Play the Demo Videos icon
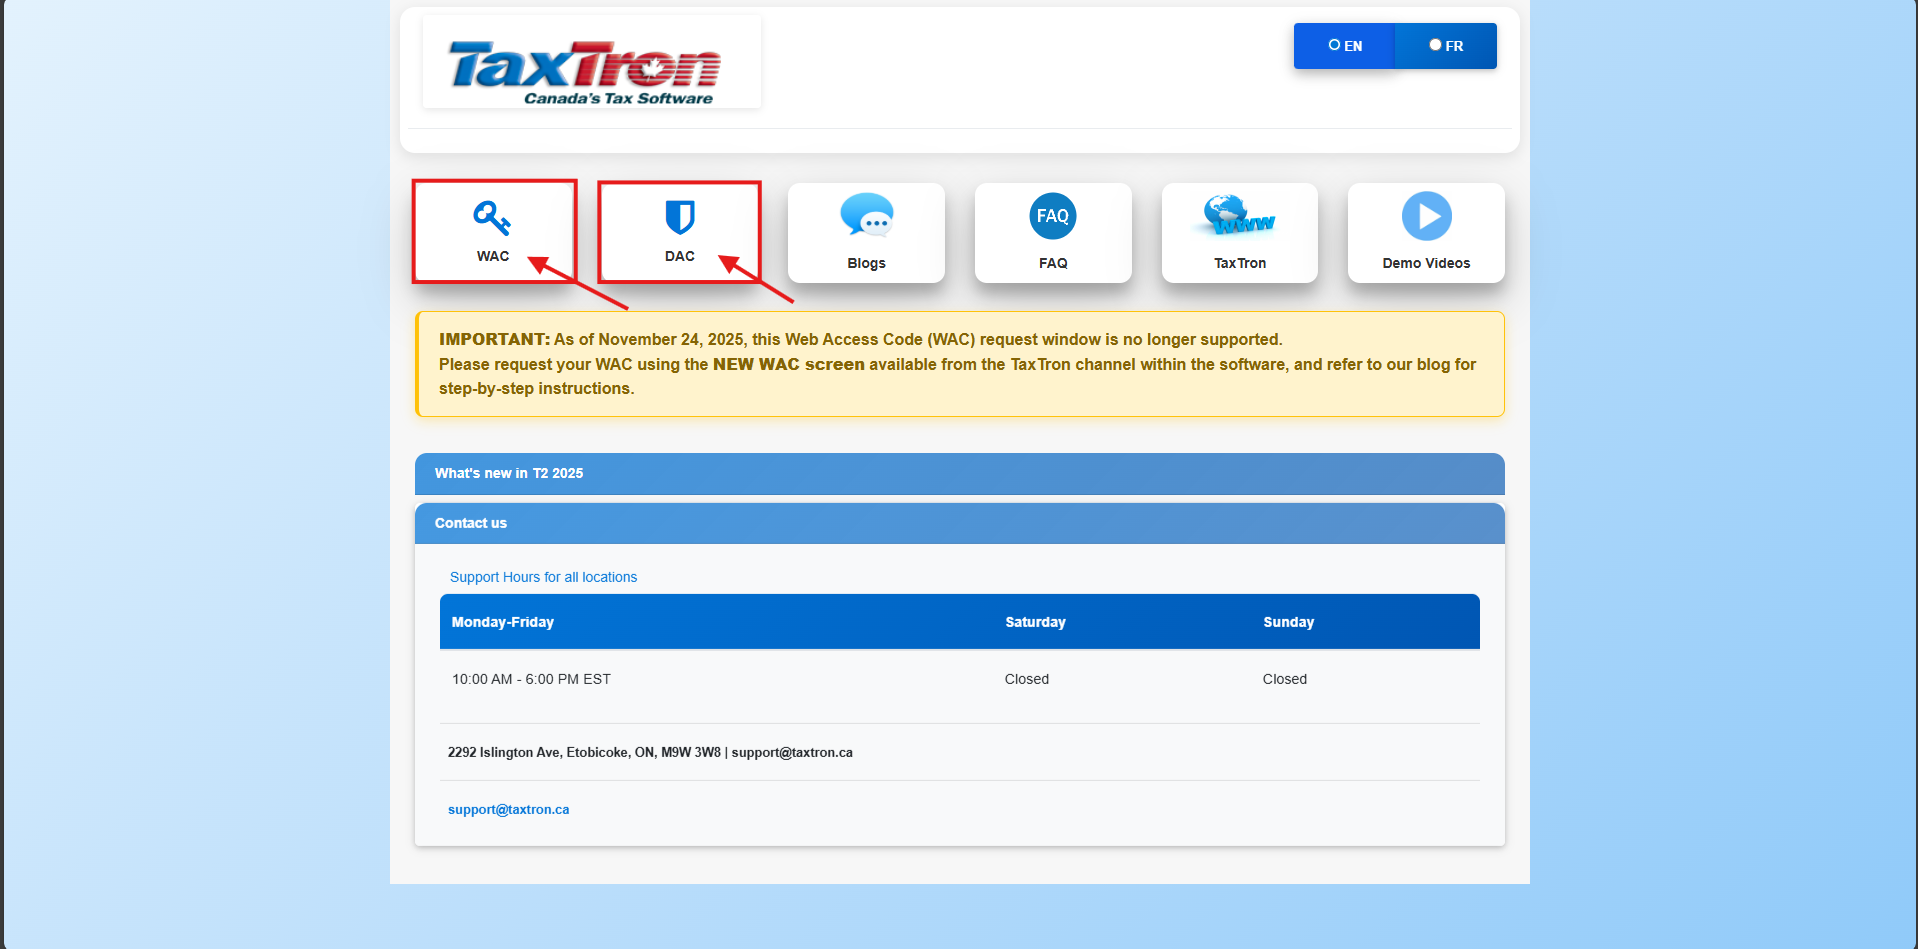 (x=1426, y=216)
